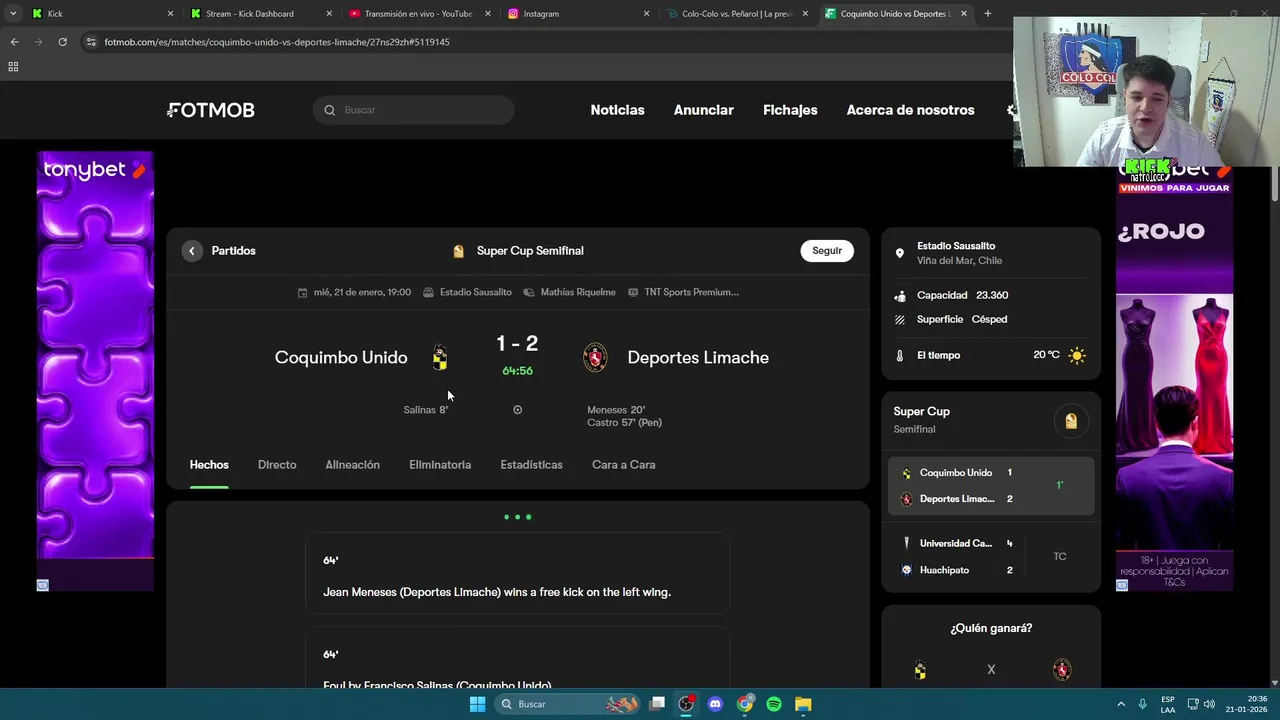Vote X for a draw
This screenshot has height=720, width=1280.
click(991, 670)
